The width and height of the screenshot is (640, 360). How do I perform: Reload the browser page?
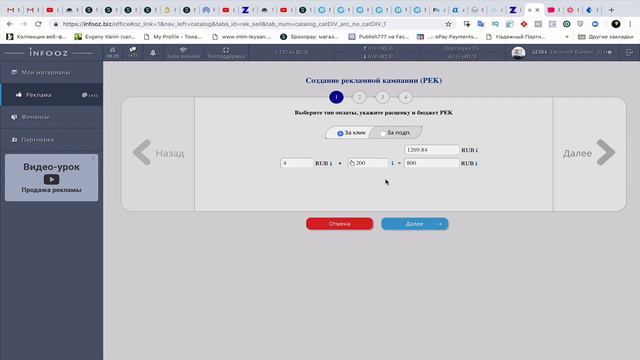click(x=38, y=24)
